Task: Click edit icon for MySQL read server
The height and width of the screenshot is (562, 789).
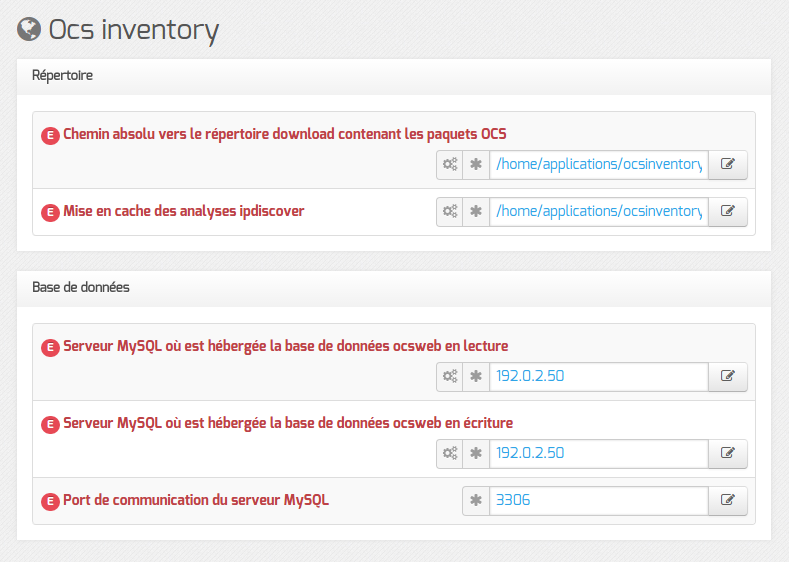Action: 728,376
